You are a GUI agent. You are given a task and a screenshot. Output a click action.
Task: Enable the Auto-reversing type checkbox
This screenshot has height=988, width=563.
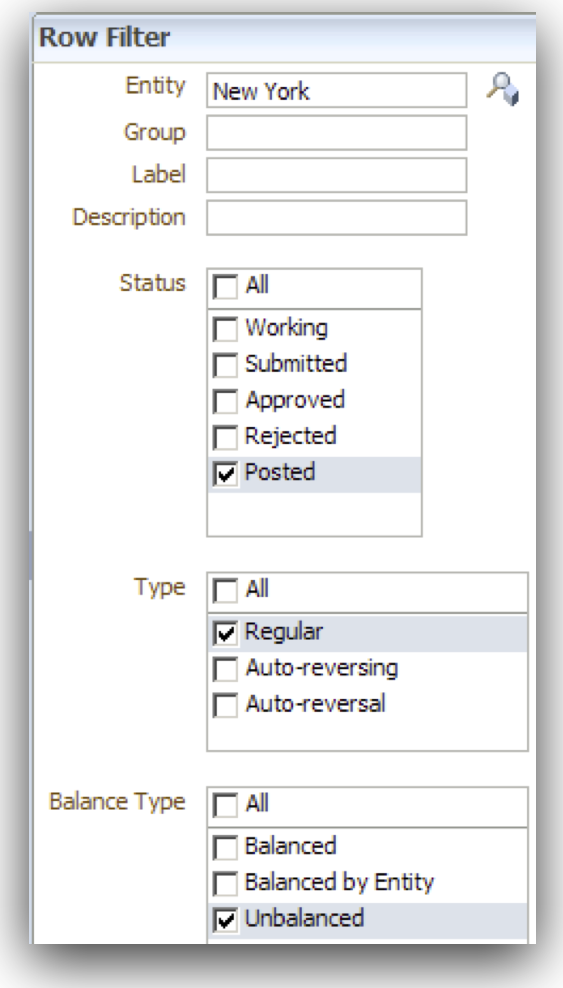pyautogui.click(x=225, y=669)
